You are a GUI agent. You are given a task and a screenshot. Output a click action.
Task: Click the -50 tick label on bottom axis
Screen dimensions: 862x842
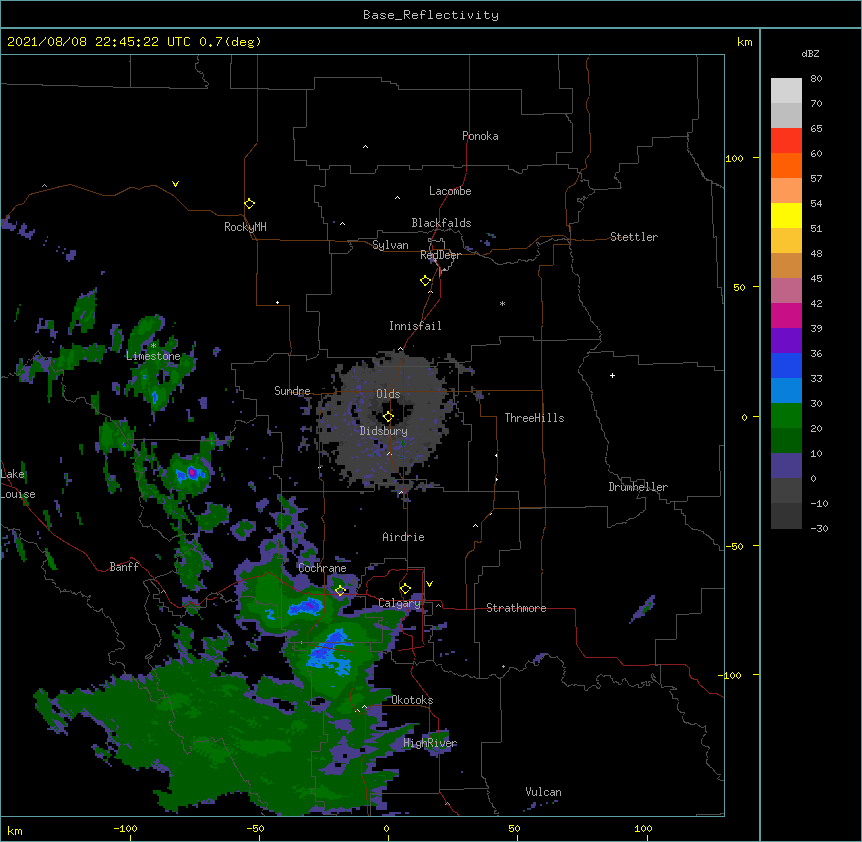pyautogui.click(x=255, y=828)
